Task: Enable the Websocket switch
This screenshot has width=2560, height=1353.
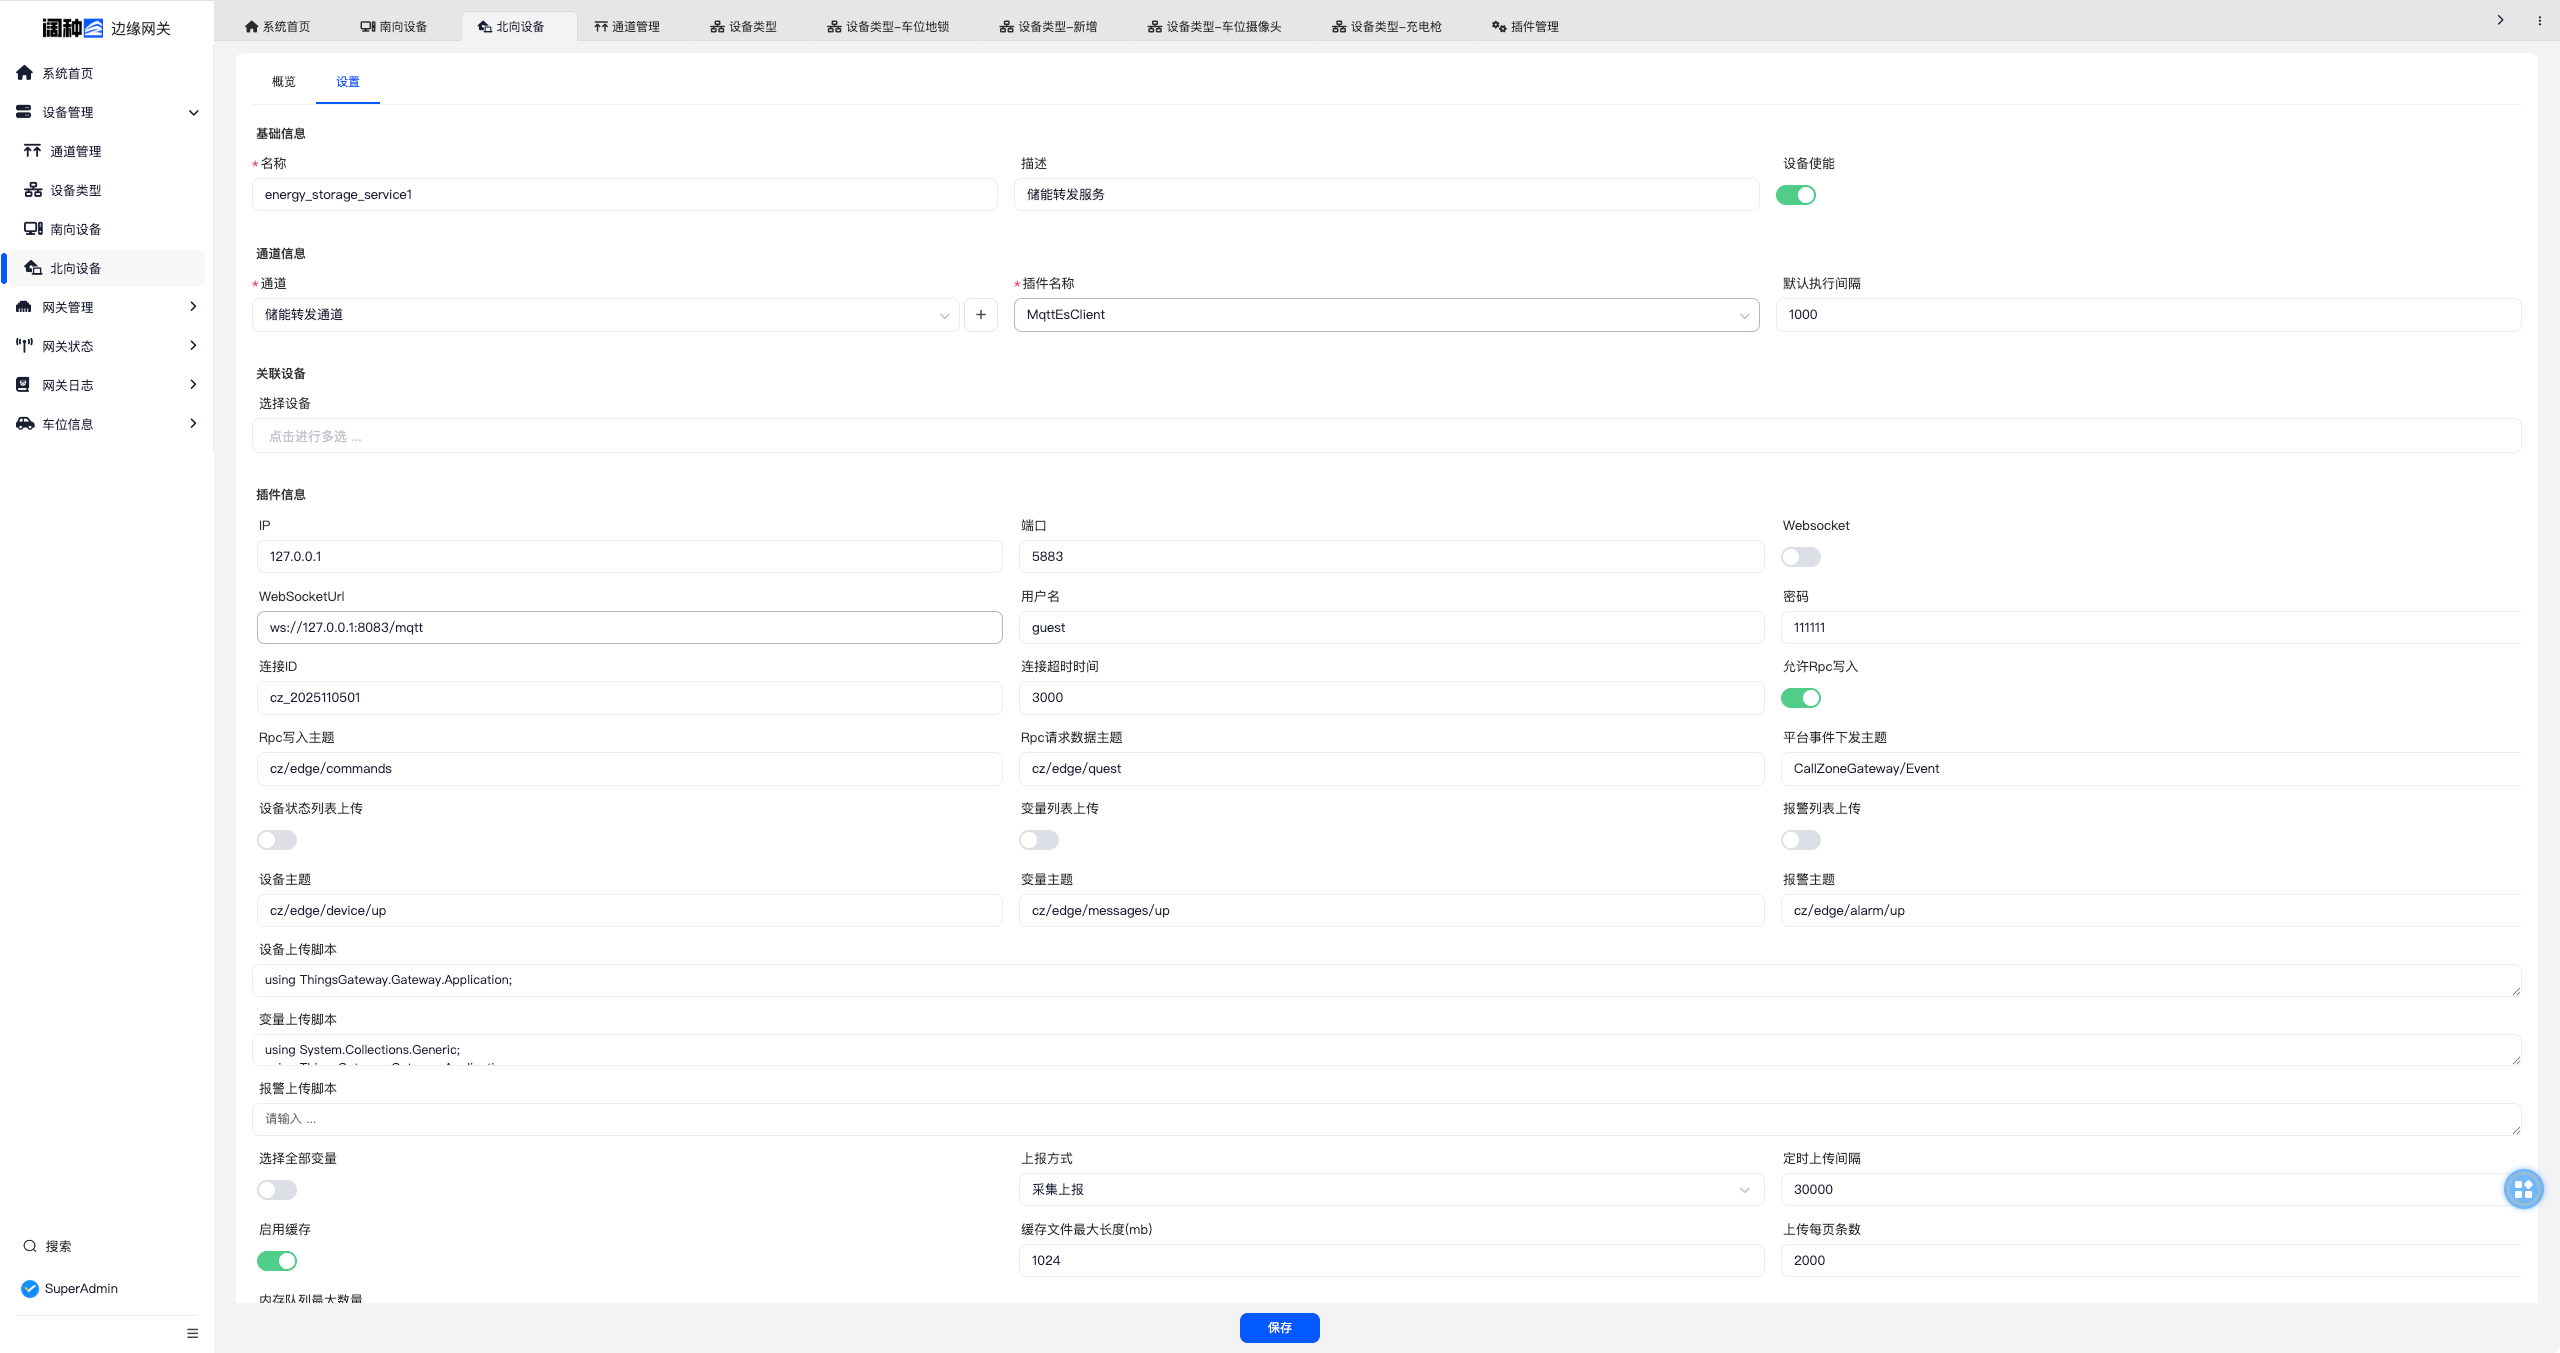Action: [x=1800, y=557]
